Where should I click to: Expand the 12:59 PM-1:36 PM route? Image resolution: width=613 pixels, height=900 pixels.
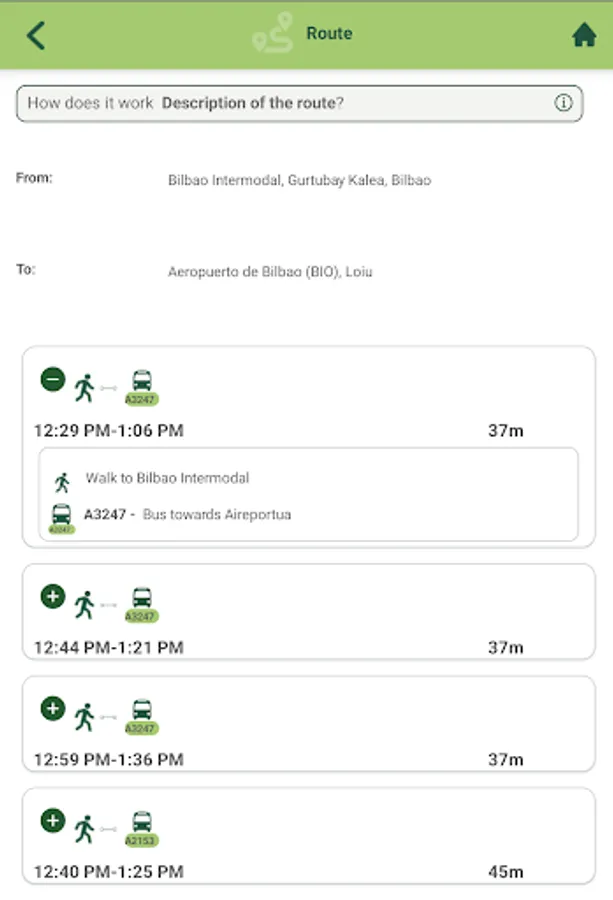pos(53,708)
